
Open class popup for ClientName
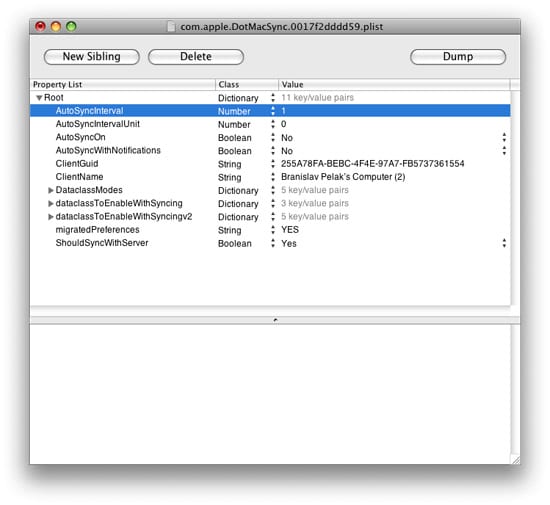tap(273, 177)
